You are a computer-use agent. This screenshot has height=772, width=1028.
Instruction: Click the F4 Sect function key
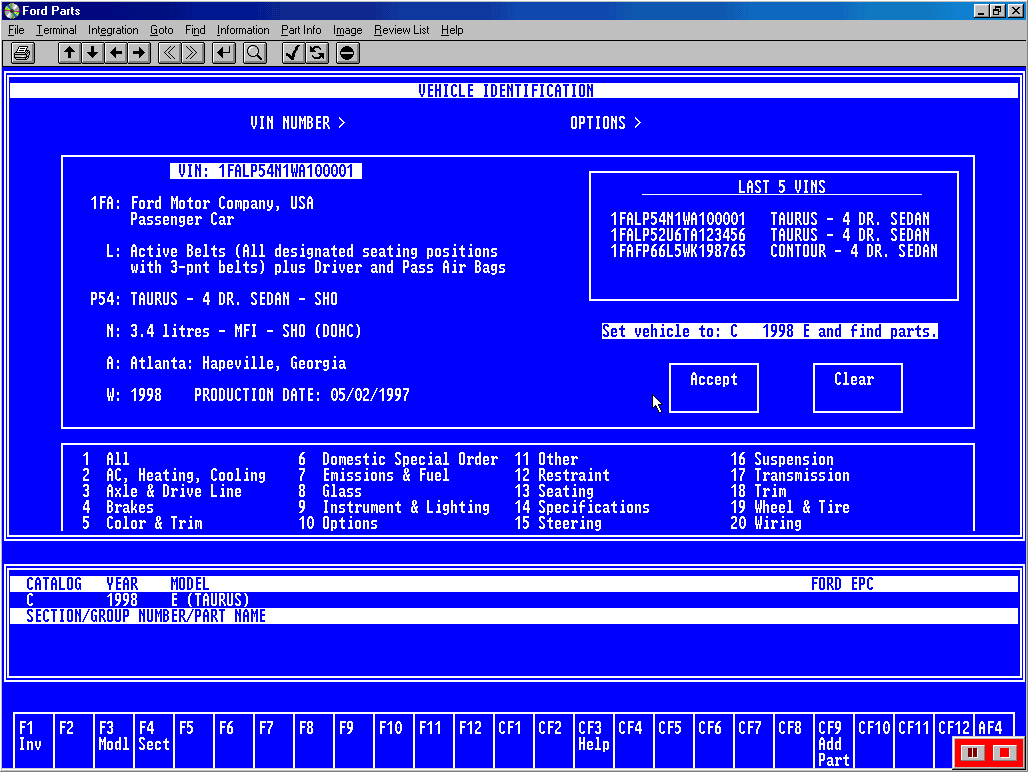[x=153, y=740]
